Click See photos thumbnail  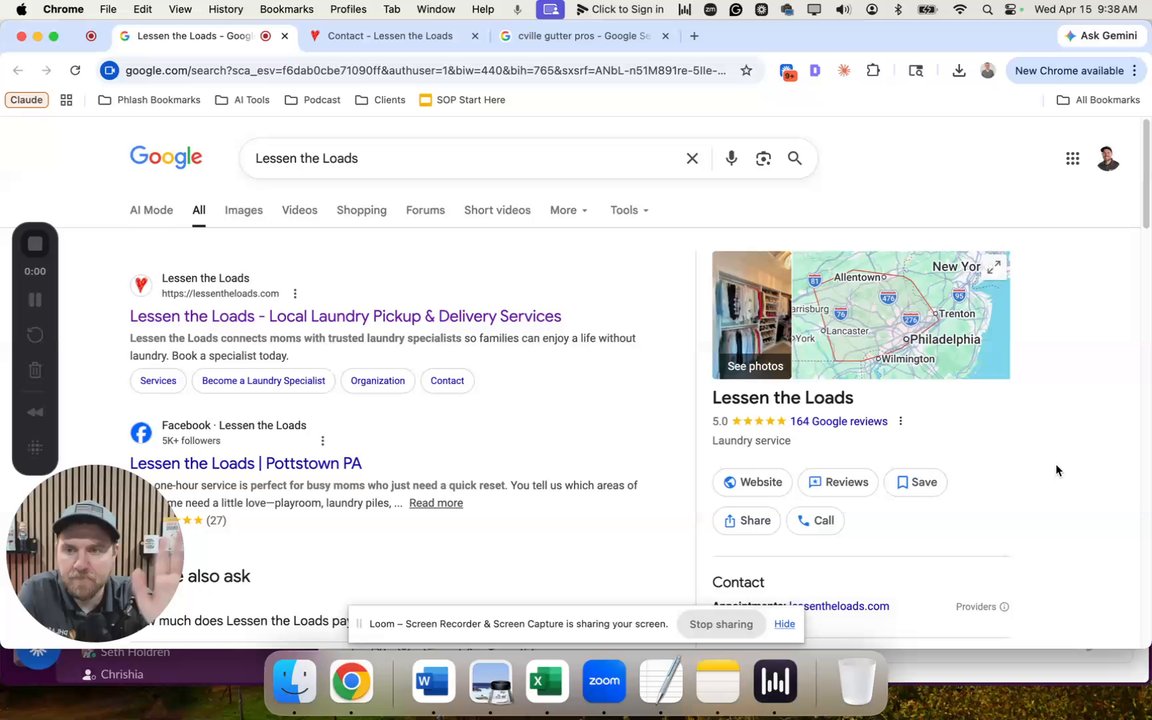pyautogui.click(x=752, y=315)
